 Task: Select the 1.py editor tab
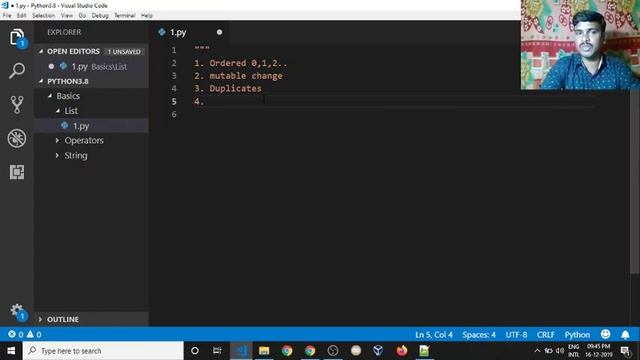pos(190,32)
